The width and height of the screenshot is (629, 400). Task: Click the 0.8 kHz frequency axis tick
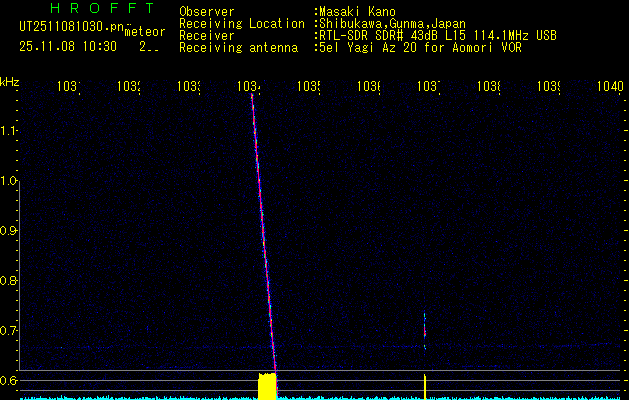[x=10, y=281]
